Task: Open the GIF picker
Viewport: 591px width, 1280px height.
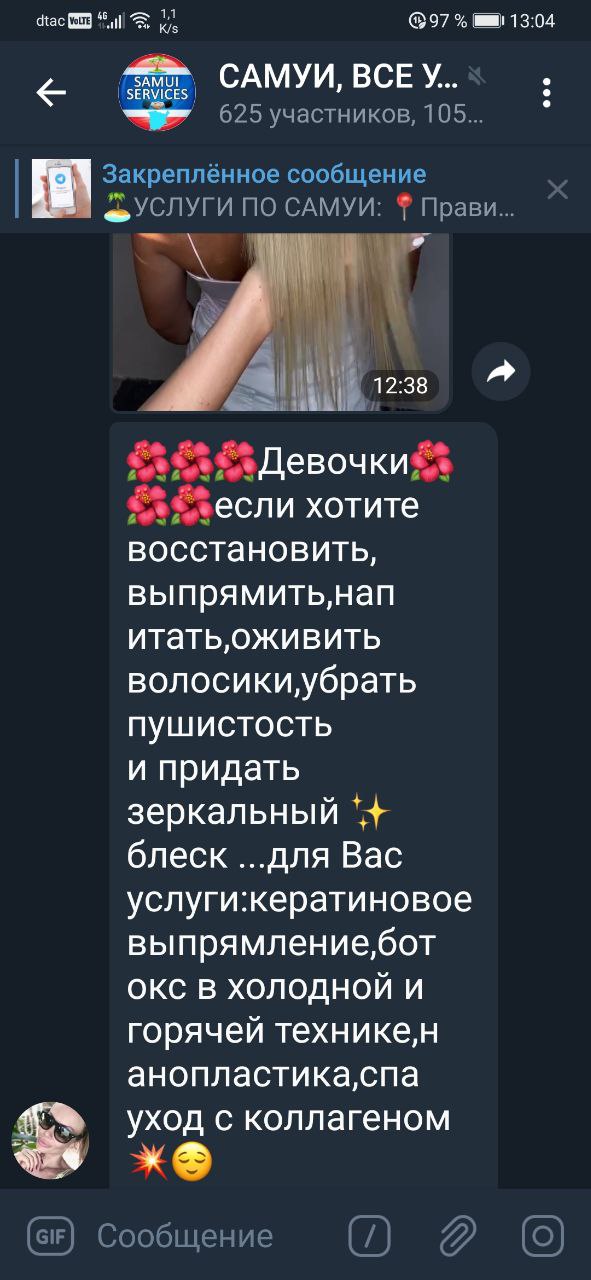Action: (50, 1236)
